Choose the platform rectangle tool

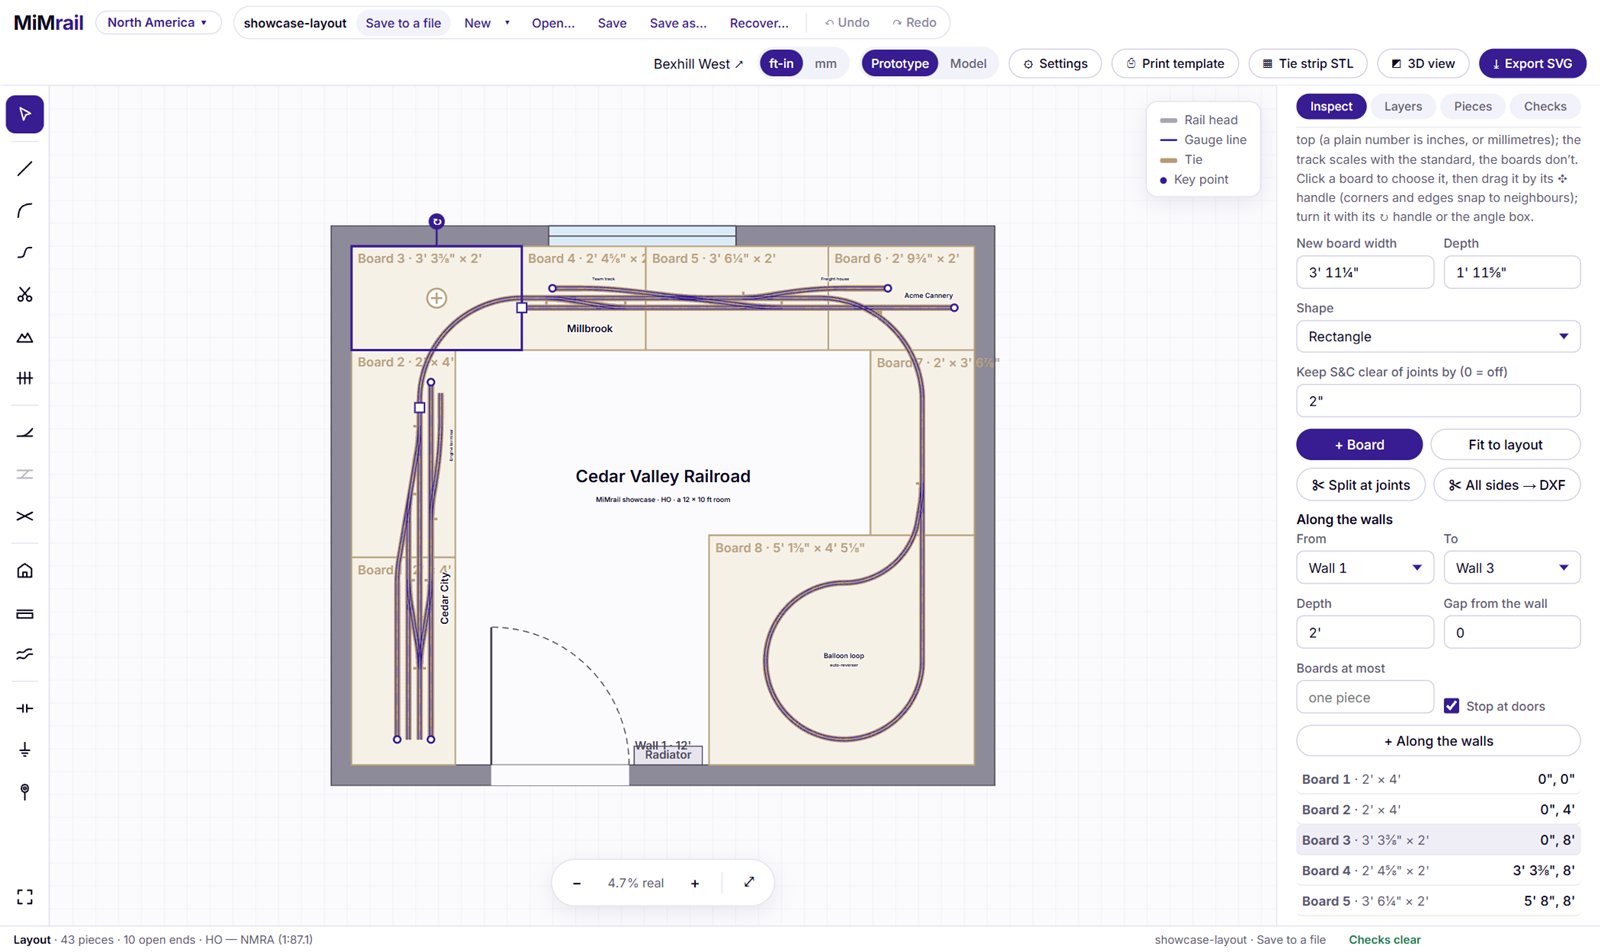[25, 613]
